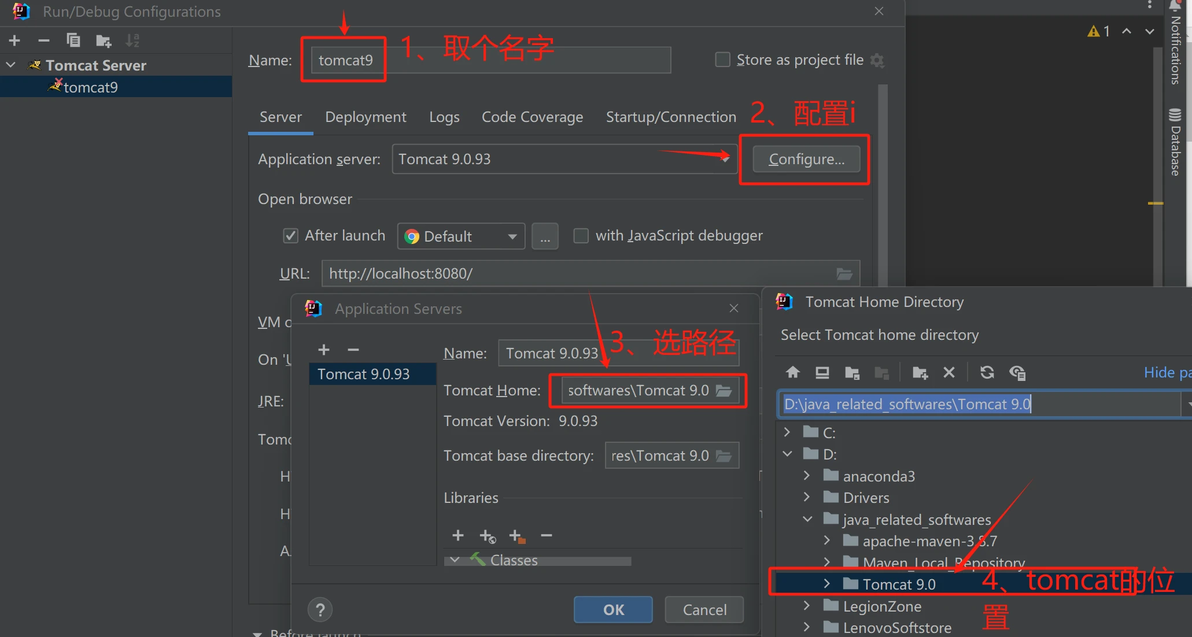The image size is (1192, 637).
Task: Select Tomcat 9.0.93 in server list
Action: (372, 374)
